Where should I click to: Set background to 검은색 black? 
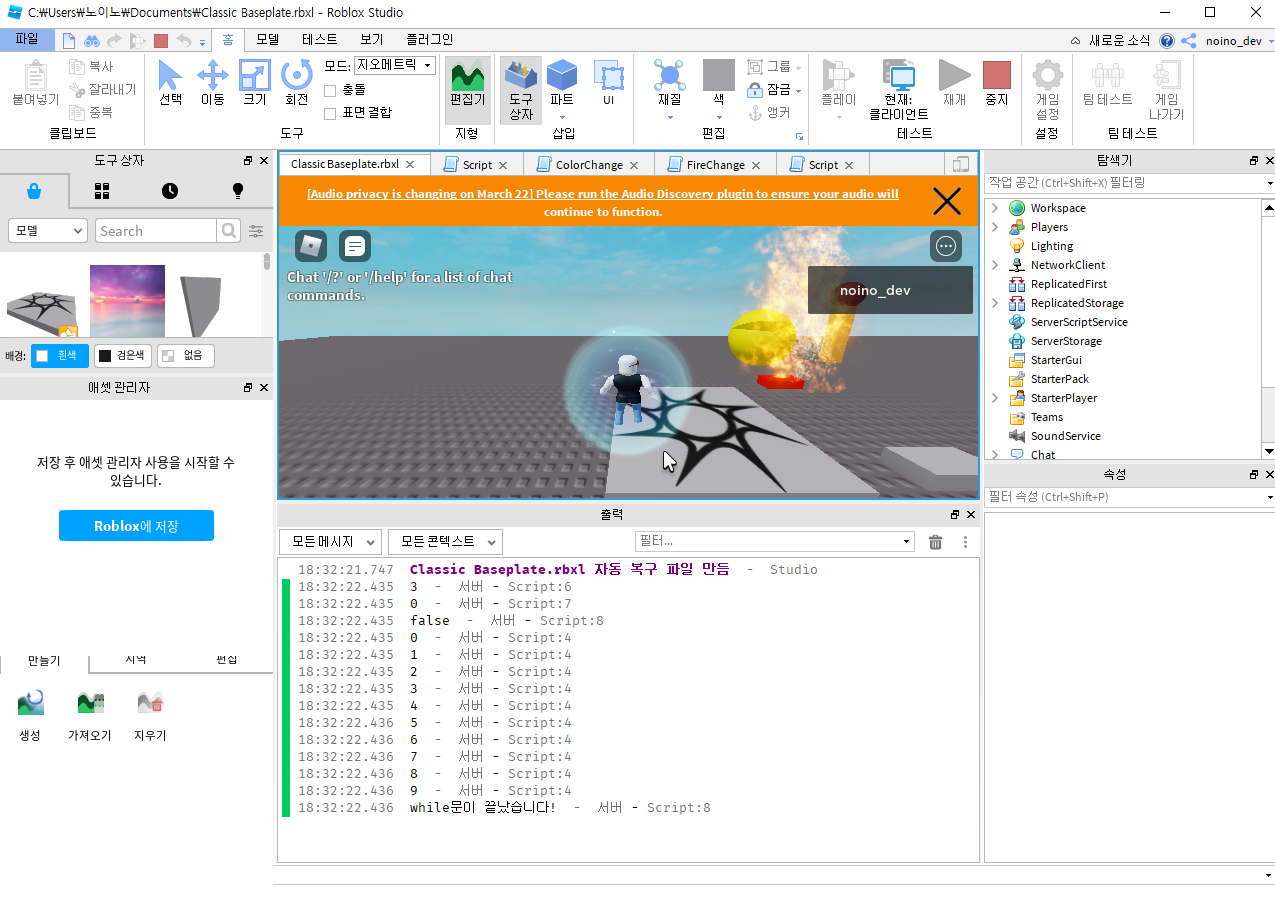tap(122, 355)
